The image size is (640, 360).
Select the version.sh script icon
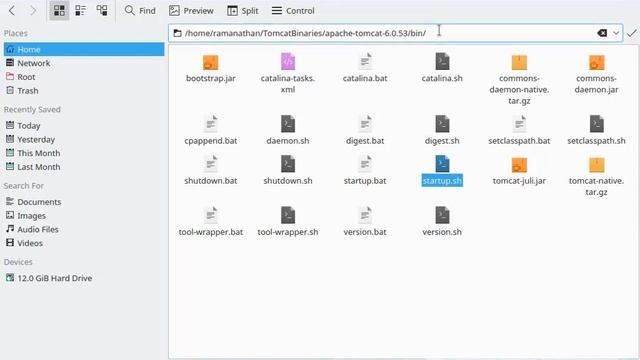coord(442,216)
